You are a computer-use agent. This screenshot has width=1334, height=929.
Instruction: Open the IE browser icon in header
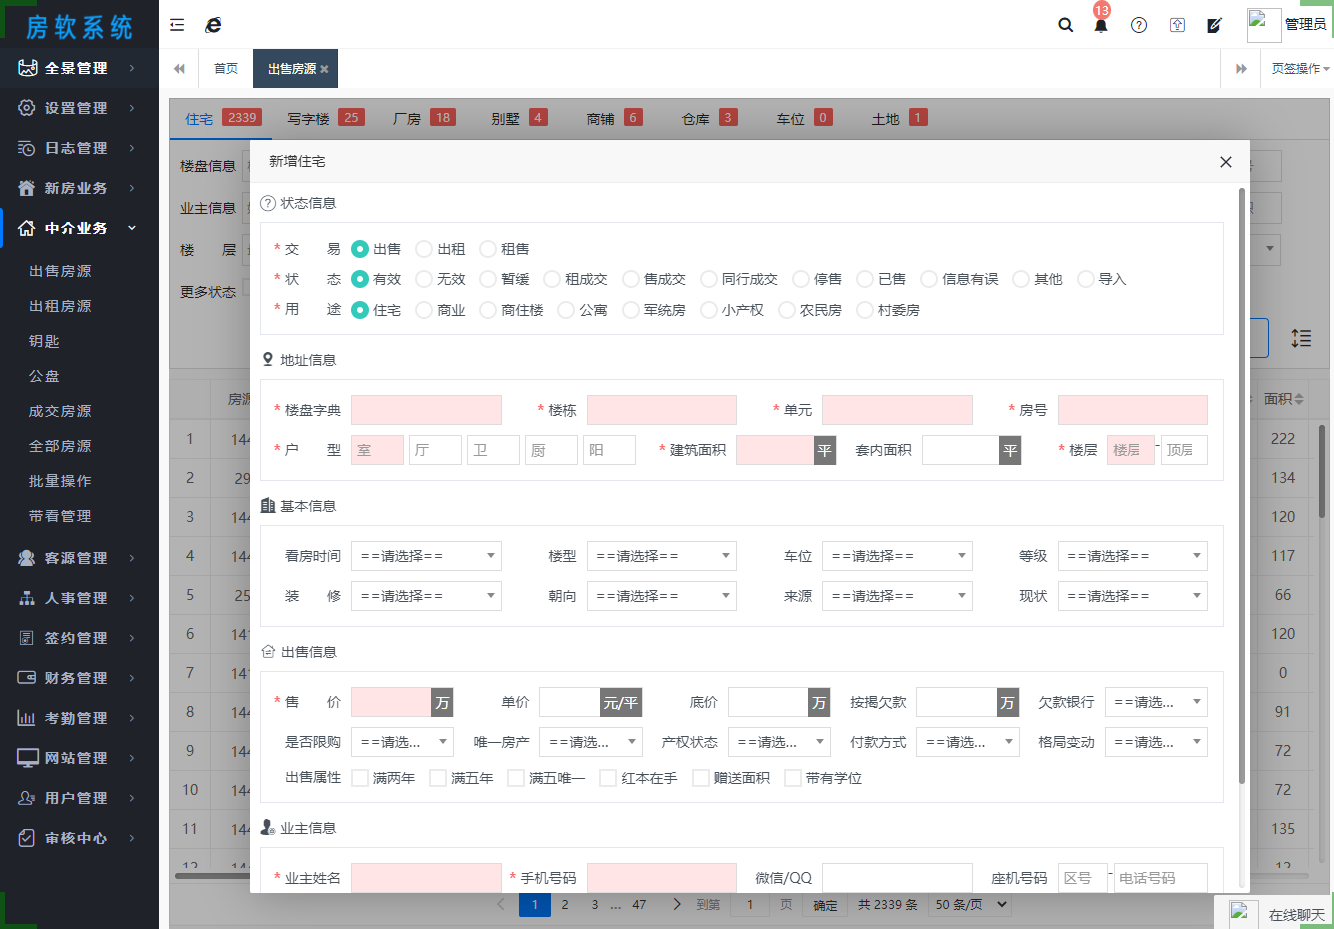point(213,25)
